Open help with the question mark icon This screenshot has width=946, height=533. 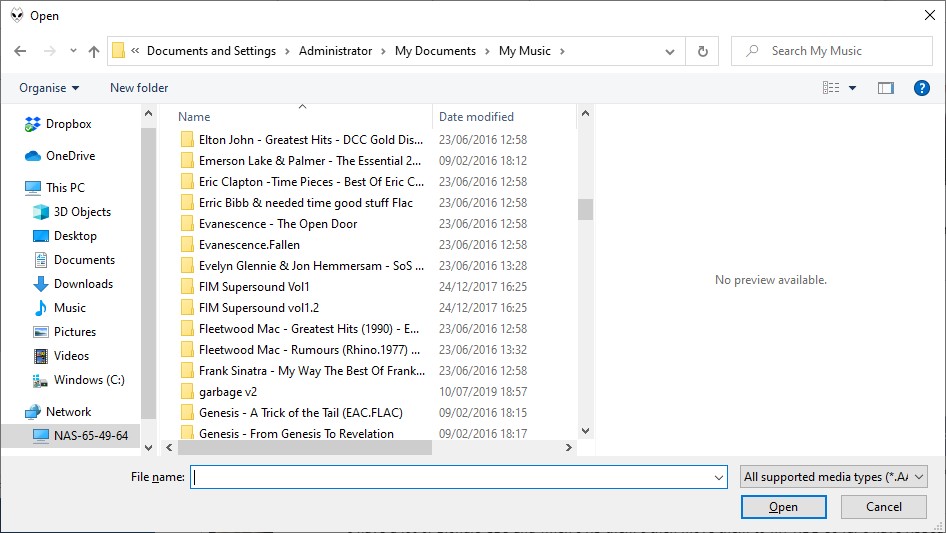coord(921,88)
